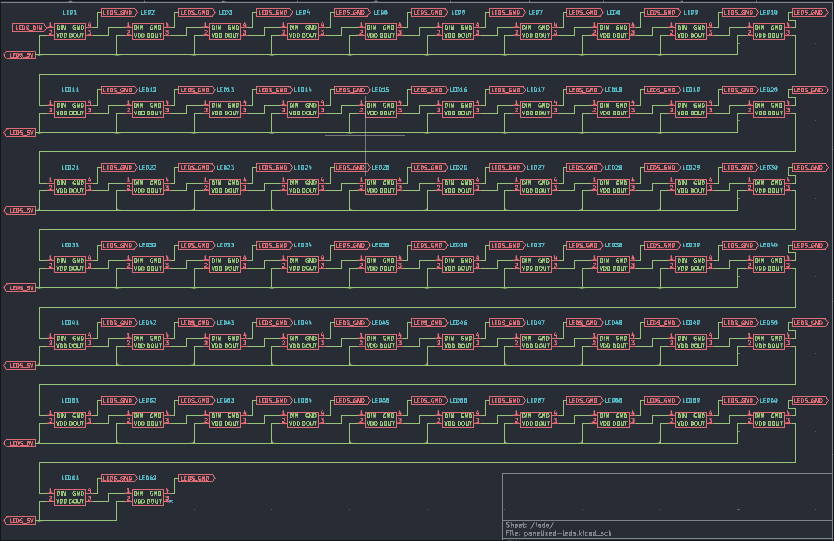Select LEDS_GND label wired to LED62 GND pin
834x541 pixels.
(197, 478)
